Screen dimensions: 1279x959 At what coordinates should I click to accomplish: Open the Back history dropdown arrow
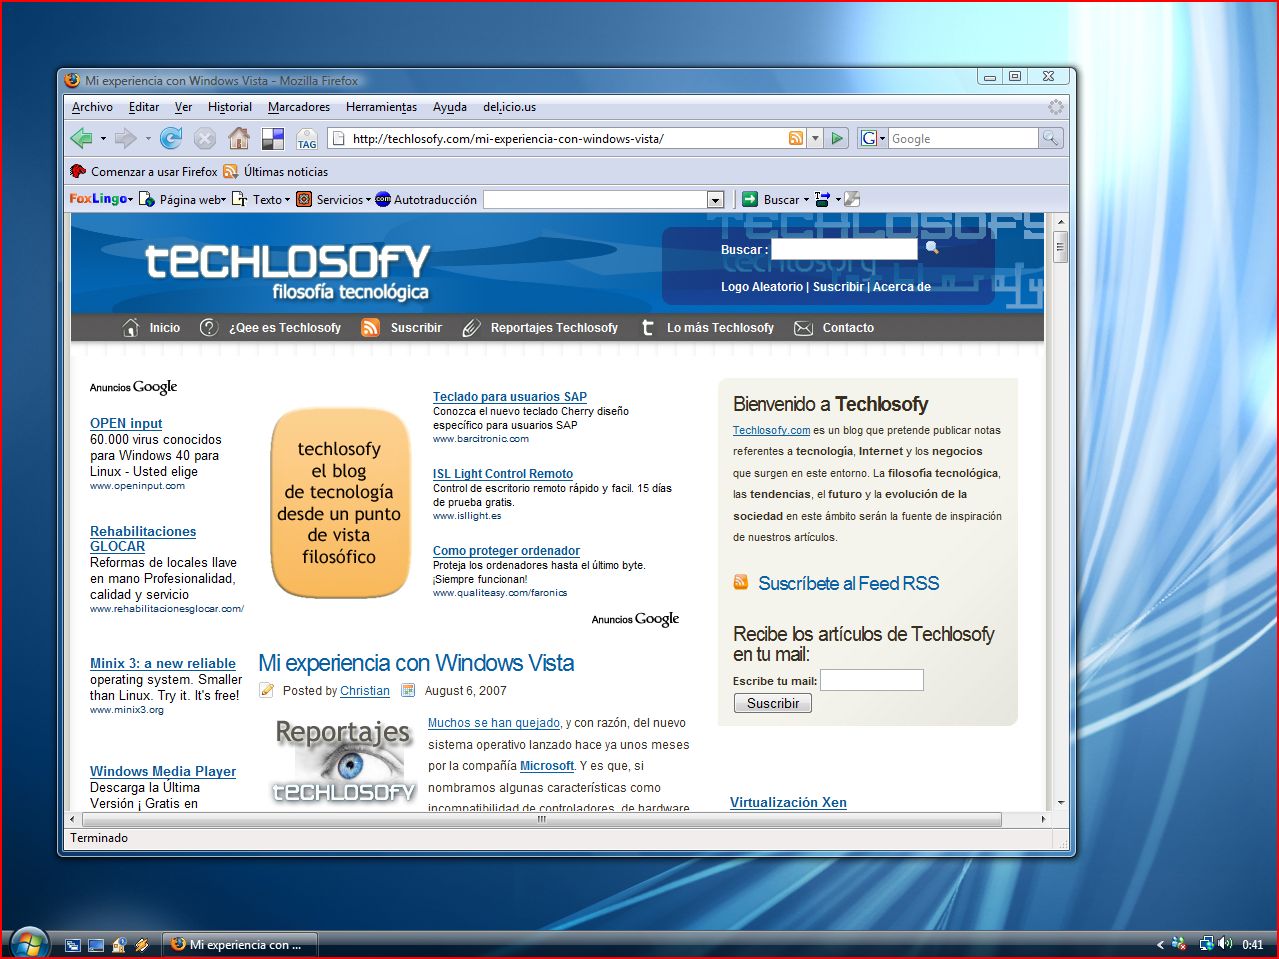coord(103,139)
